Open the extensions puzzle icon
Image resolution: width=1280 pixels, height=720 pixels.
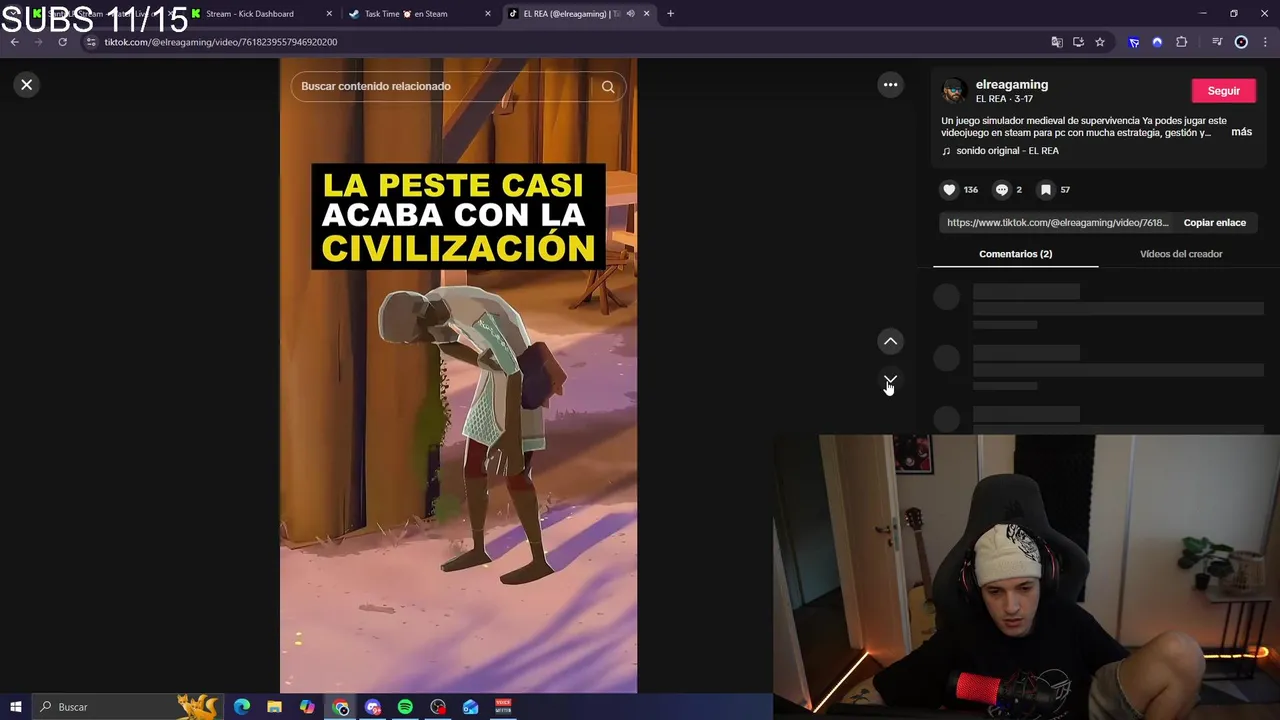point(1182,42)
